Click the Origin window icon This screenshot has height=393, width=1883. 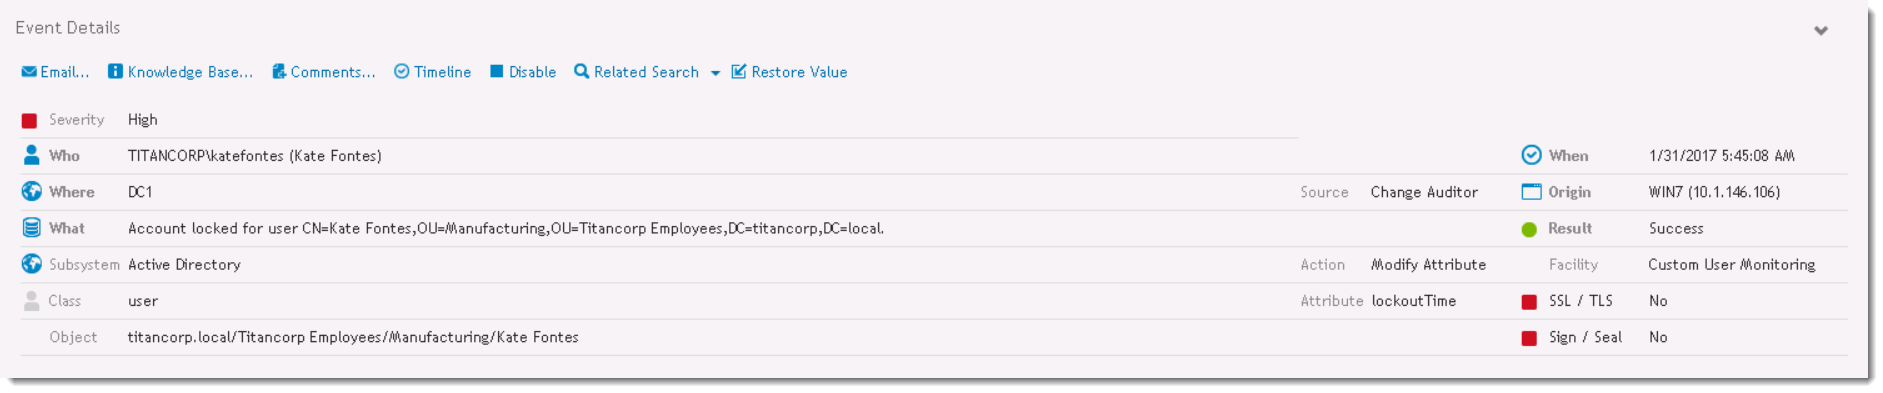coord(1531,191)
